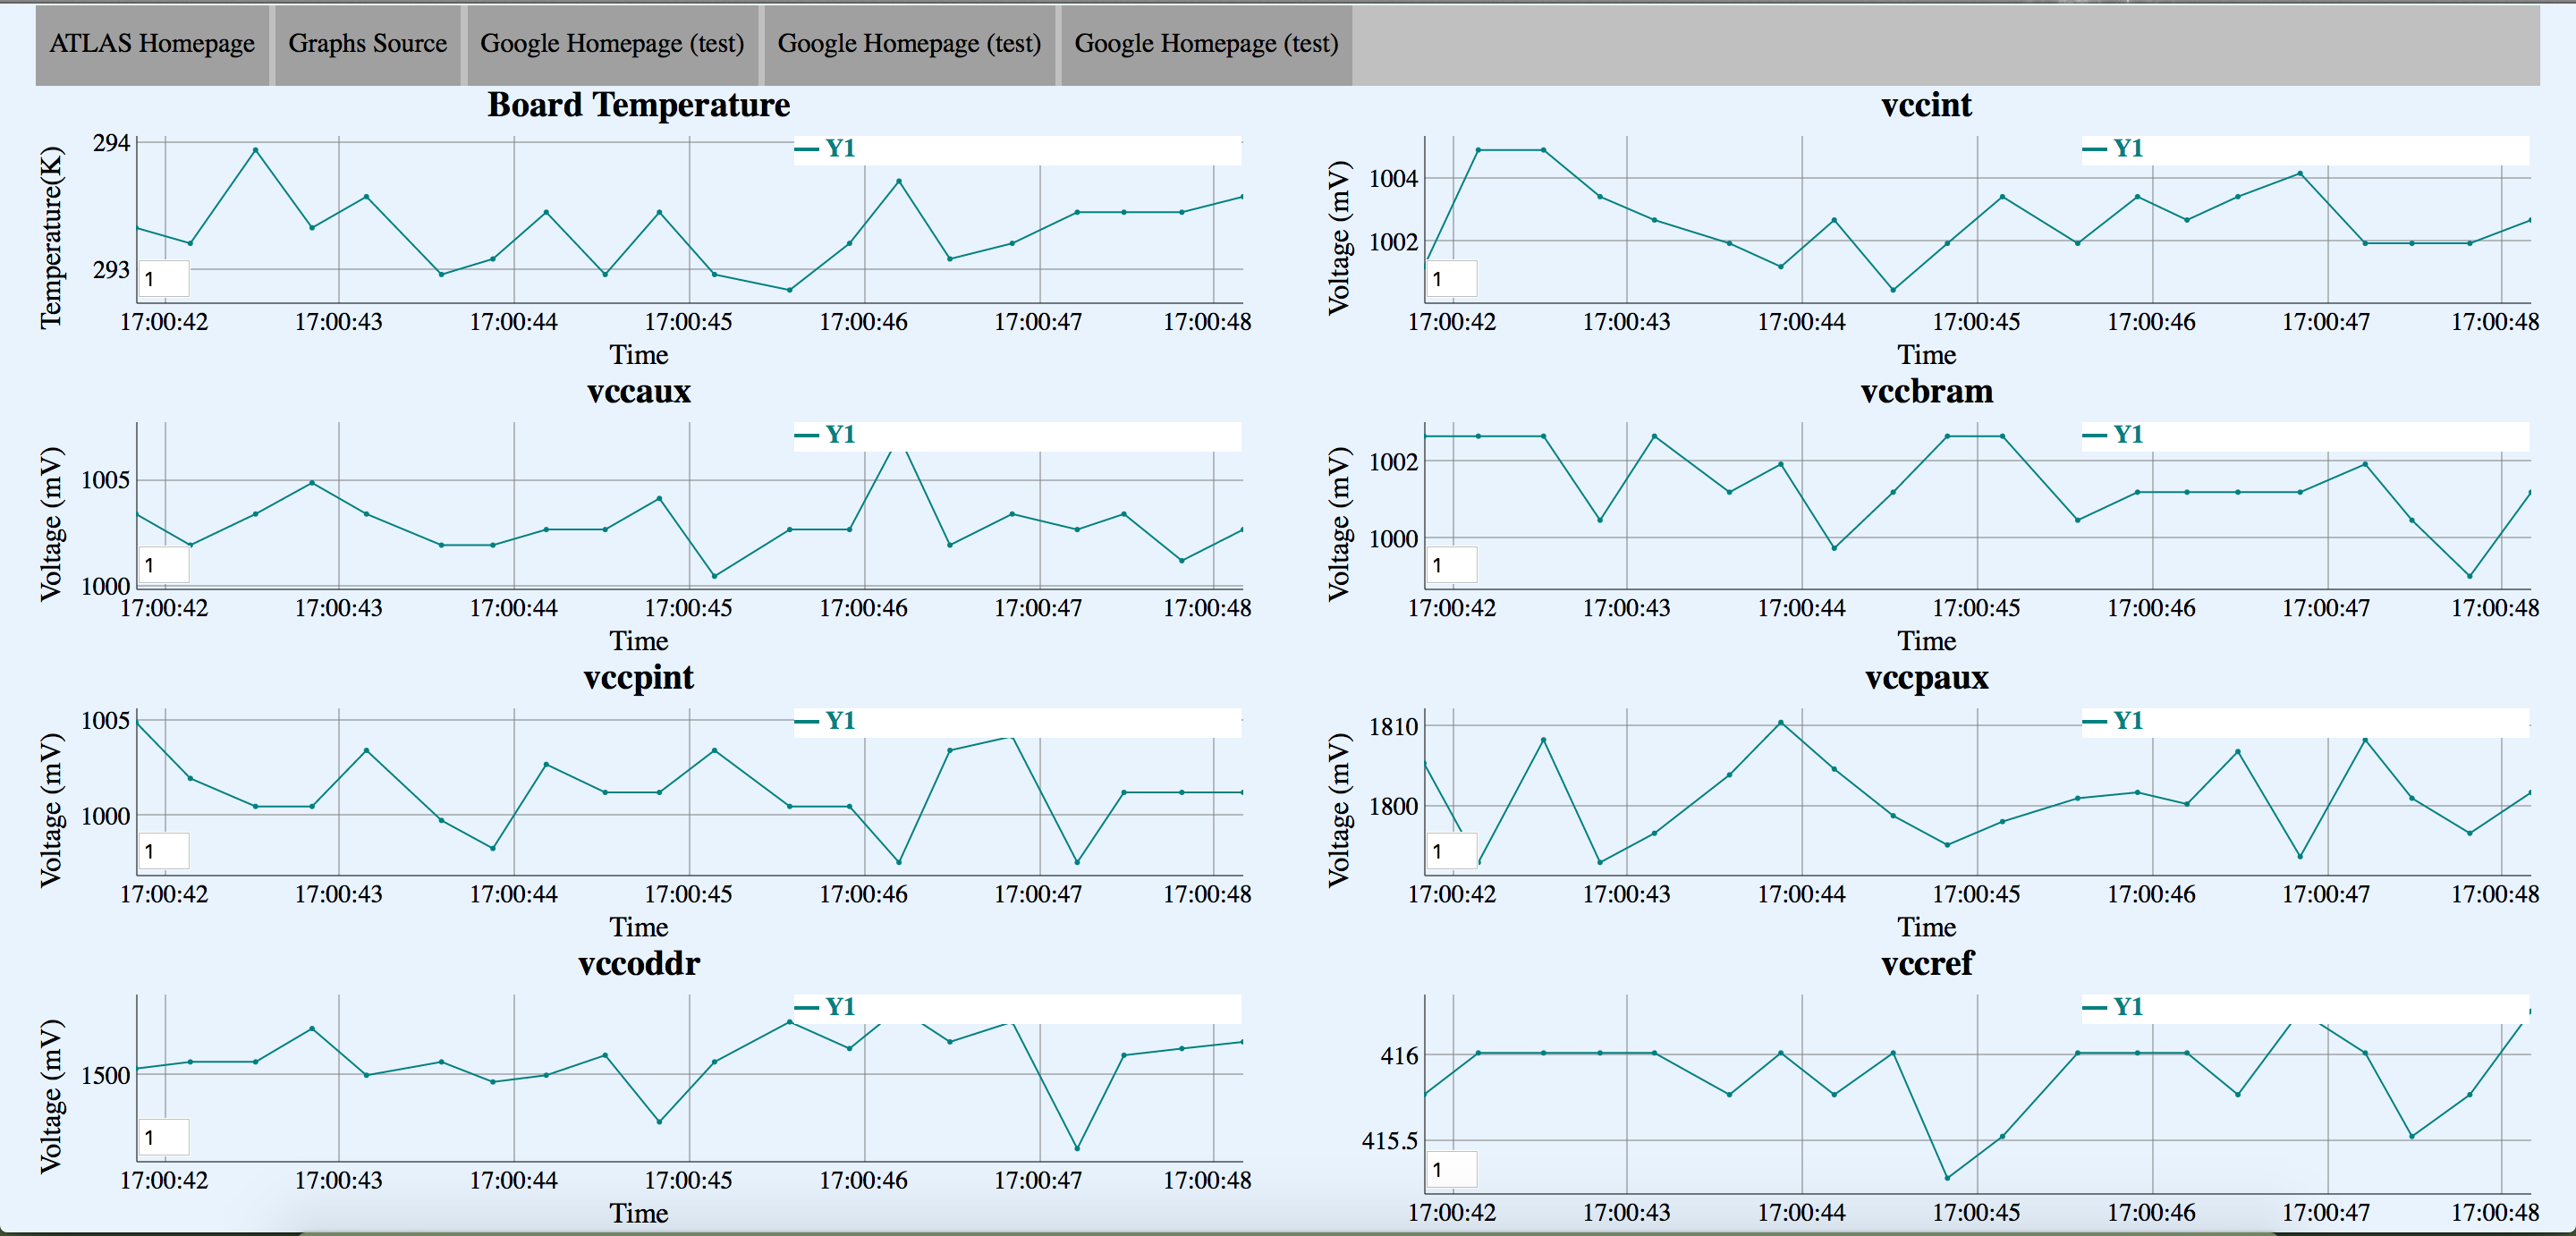Click Y1 legend label in vccpaux chart
This screenshot has height=1236, width=2576.
[2128, 721]
